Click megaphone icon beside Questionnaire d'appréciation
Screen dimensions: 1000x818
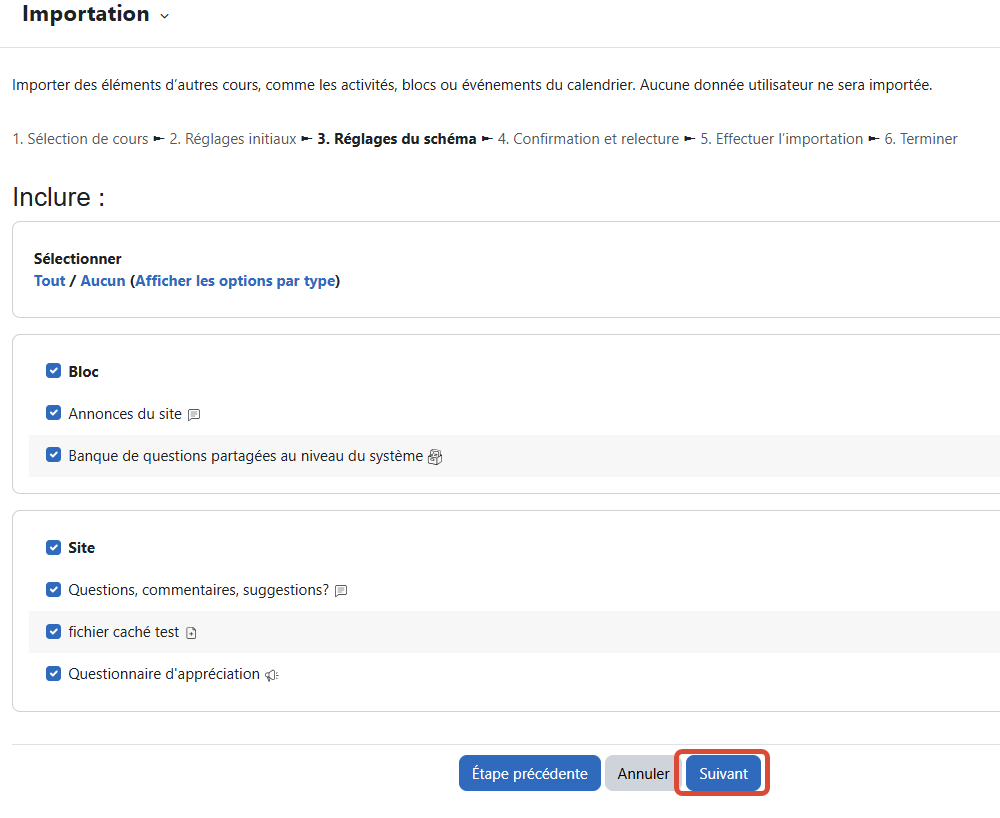(272, 675)
